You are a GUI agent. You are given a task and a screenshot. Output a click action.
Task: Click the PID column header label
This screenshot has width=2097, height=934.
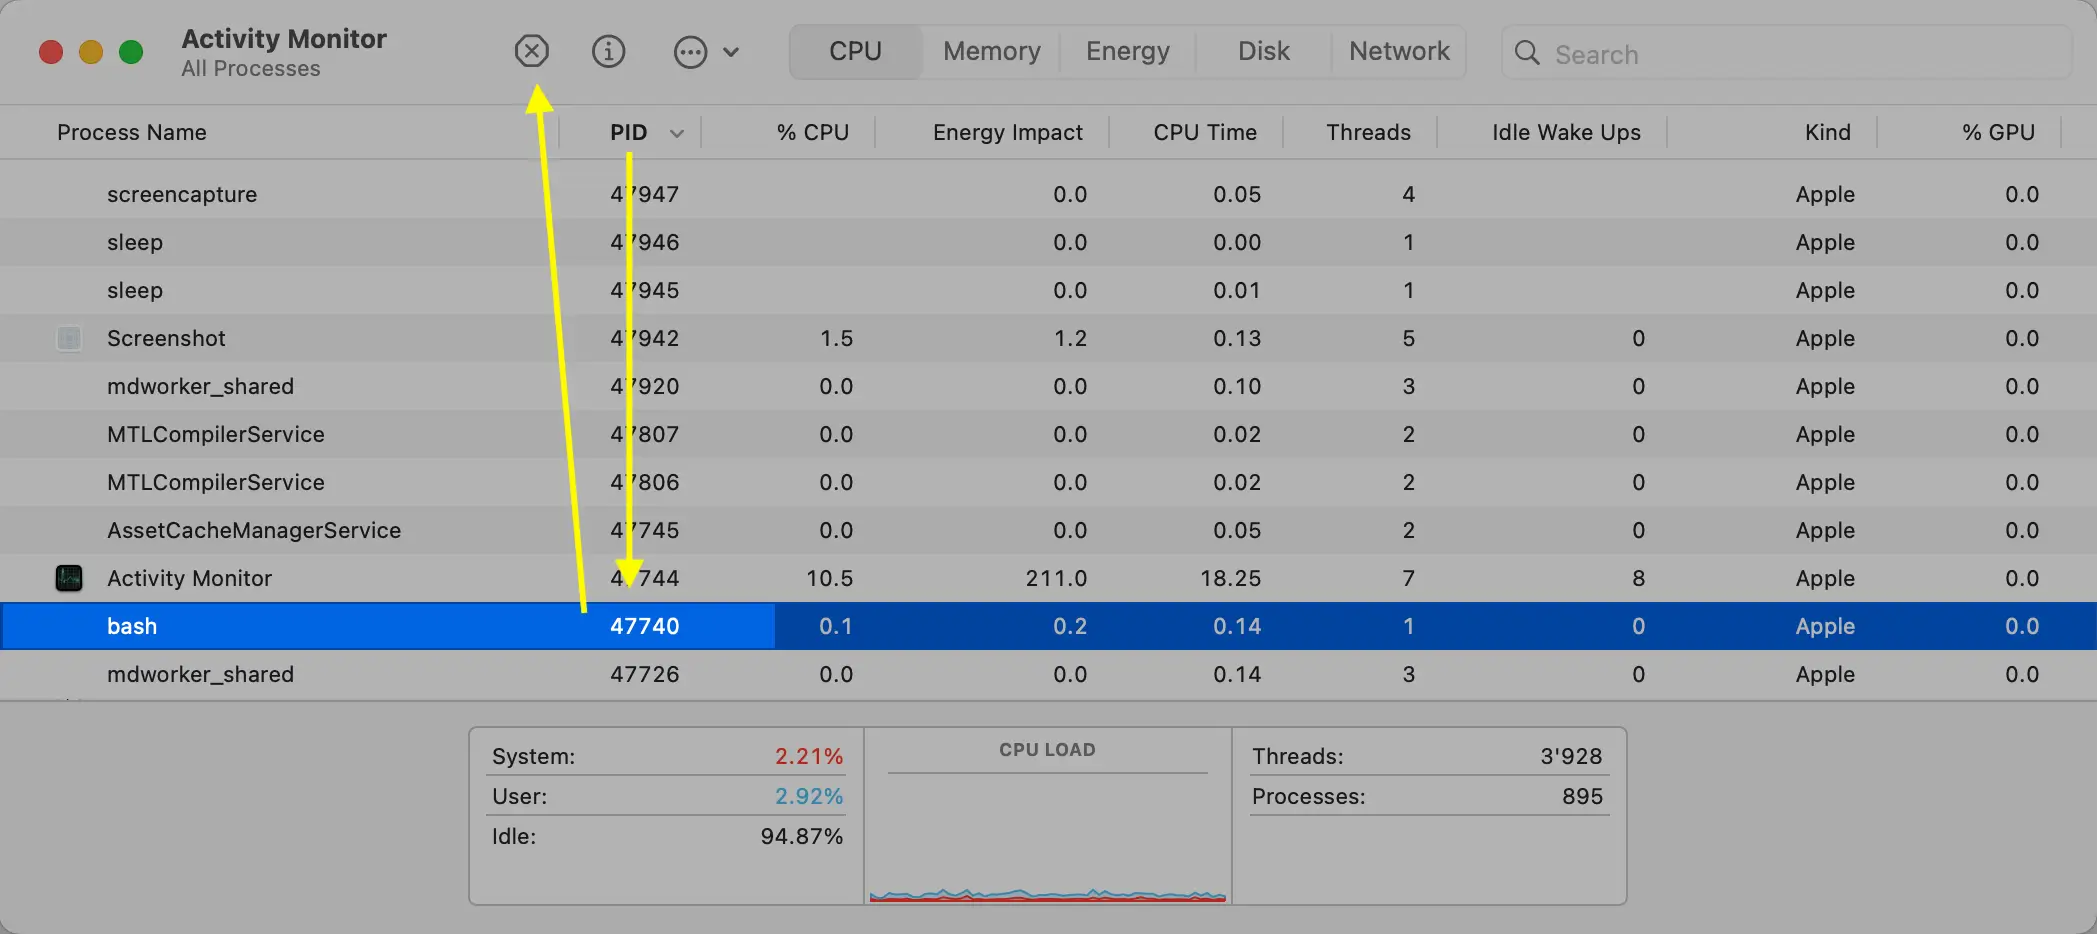pos(629,132)
